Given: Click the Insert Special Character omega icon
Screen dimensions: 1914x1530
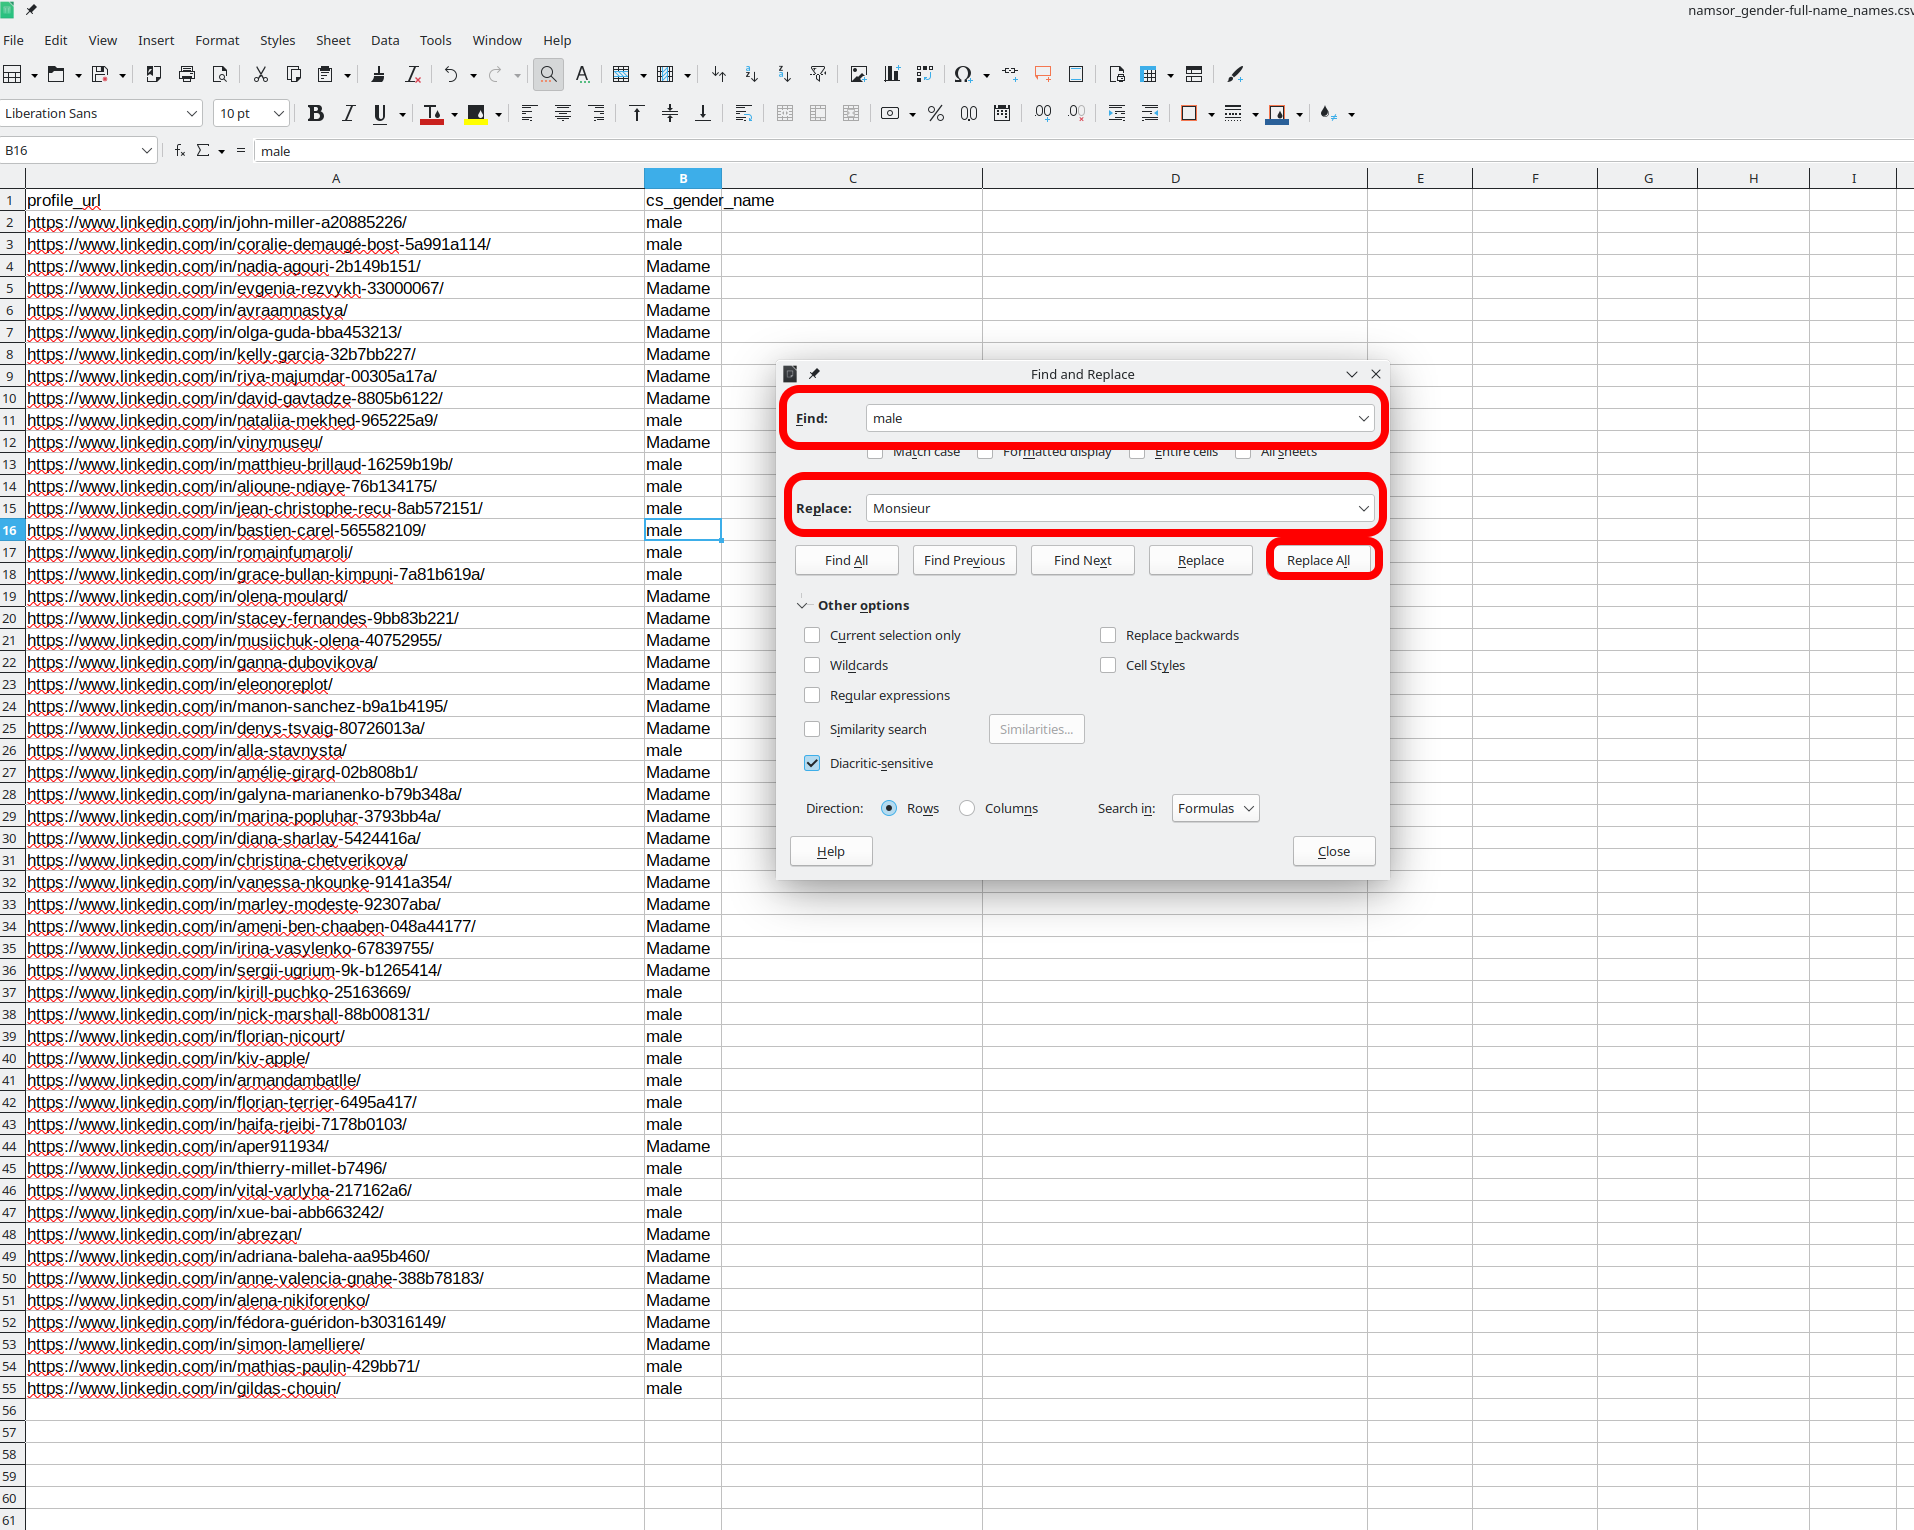Looking at the screenshot, I should click(962, 74).
